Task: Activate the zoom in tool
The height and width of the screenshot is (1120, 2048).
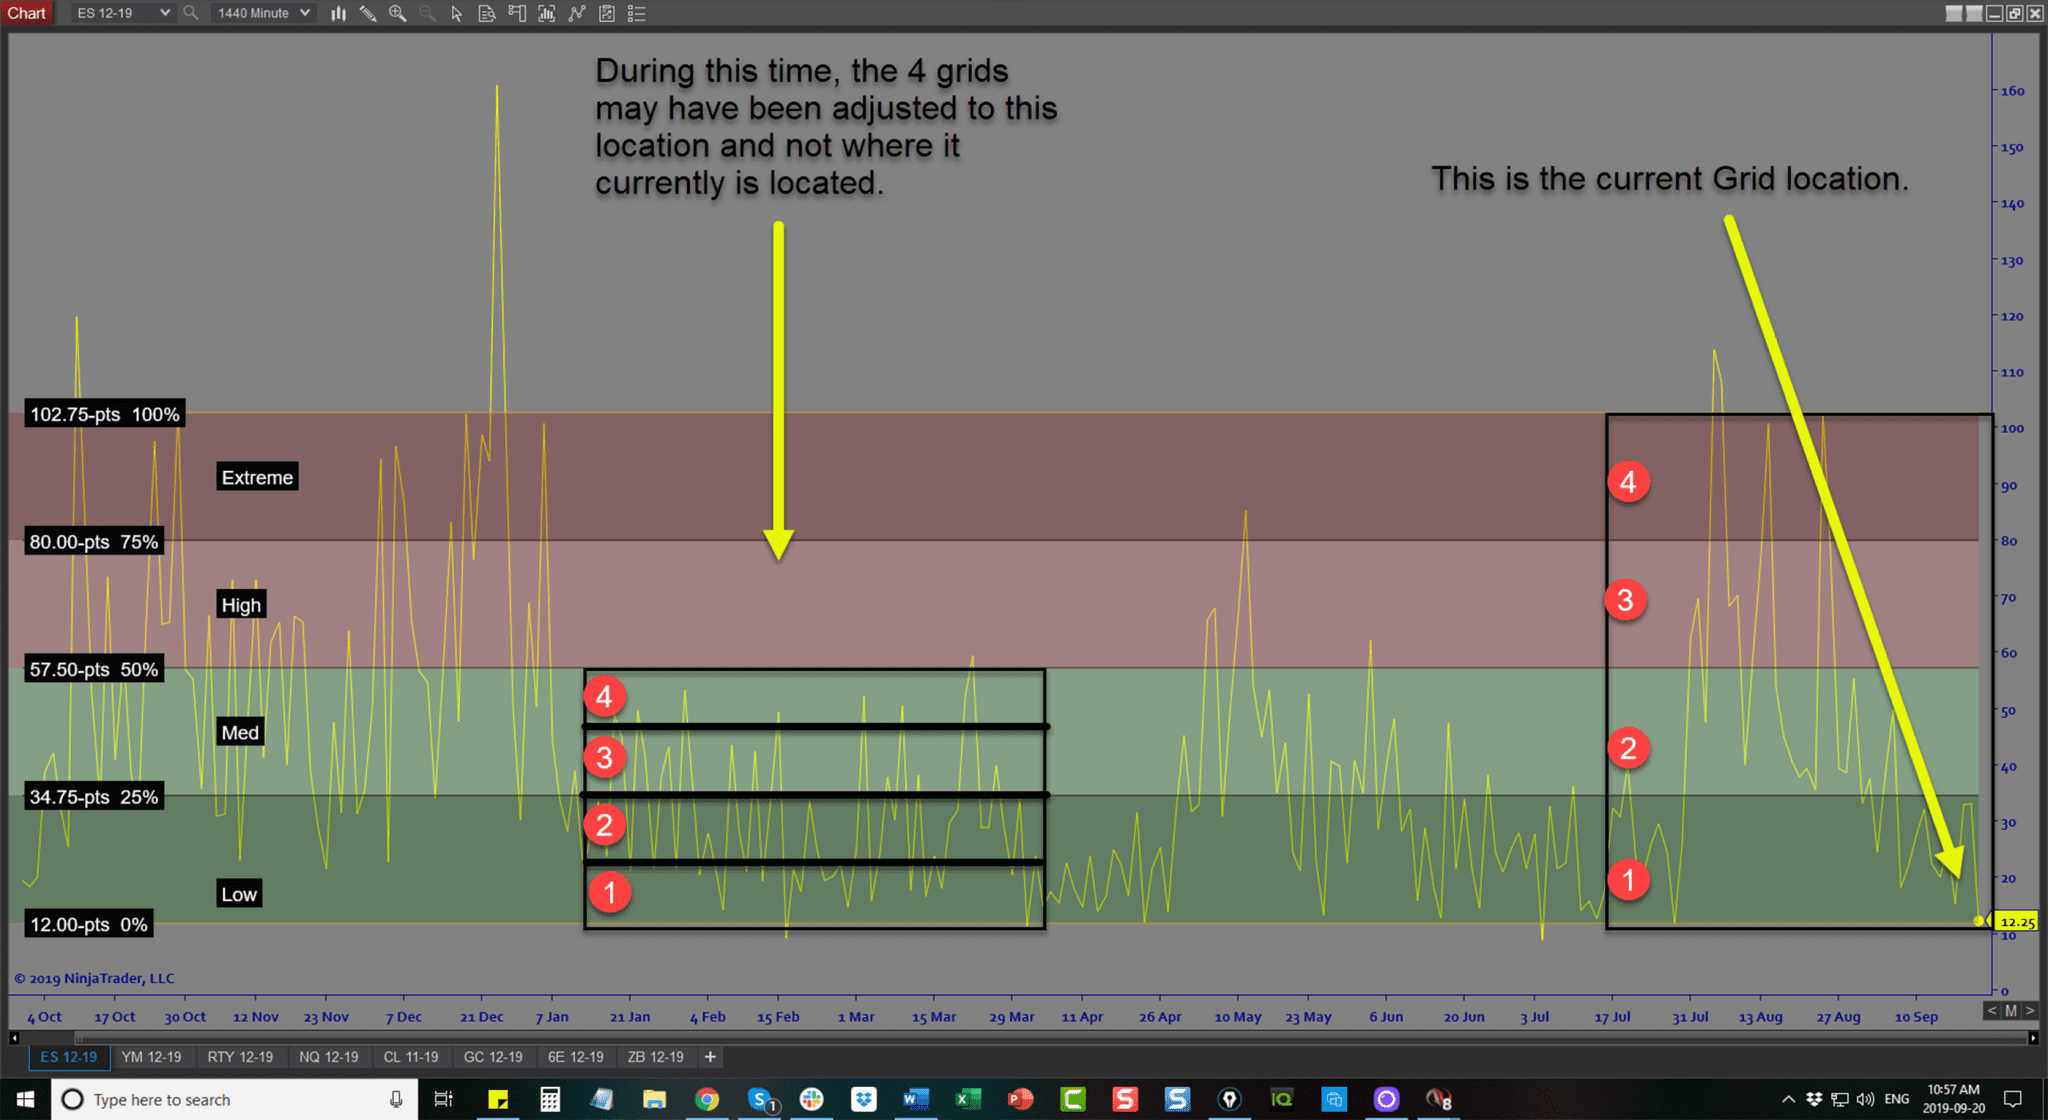Action: tap(397, 13)
